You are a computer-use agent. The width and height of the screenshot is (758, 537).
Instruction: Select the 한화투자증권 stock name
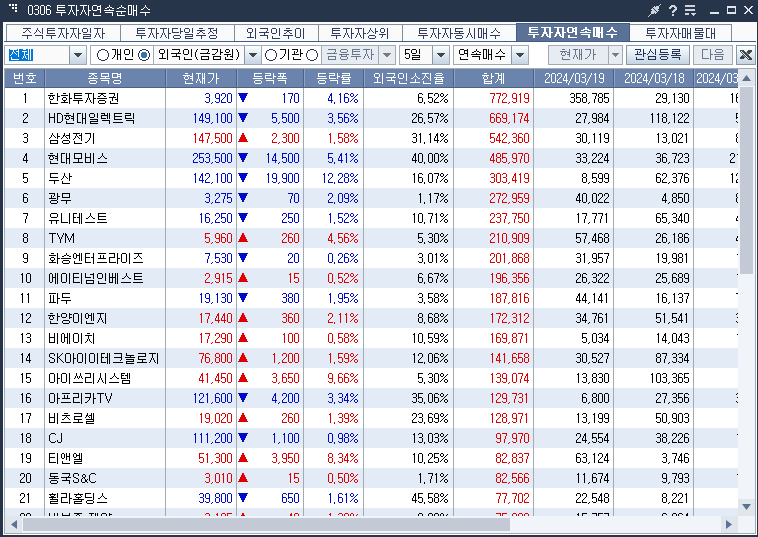click(x=83, y=98)
